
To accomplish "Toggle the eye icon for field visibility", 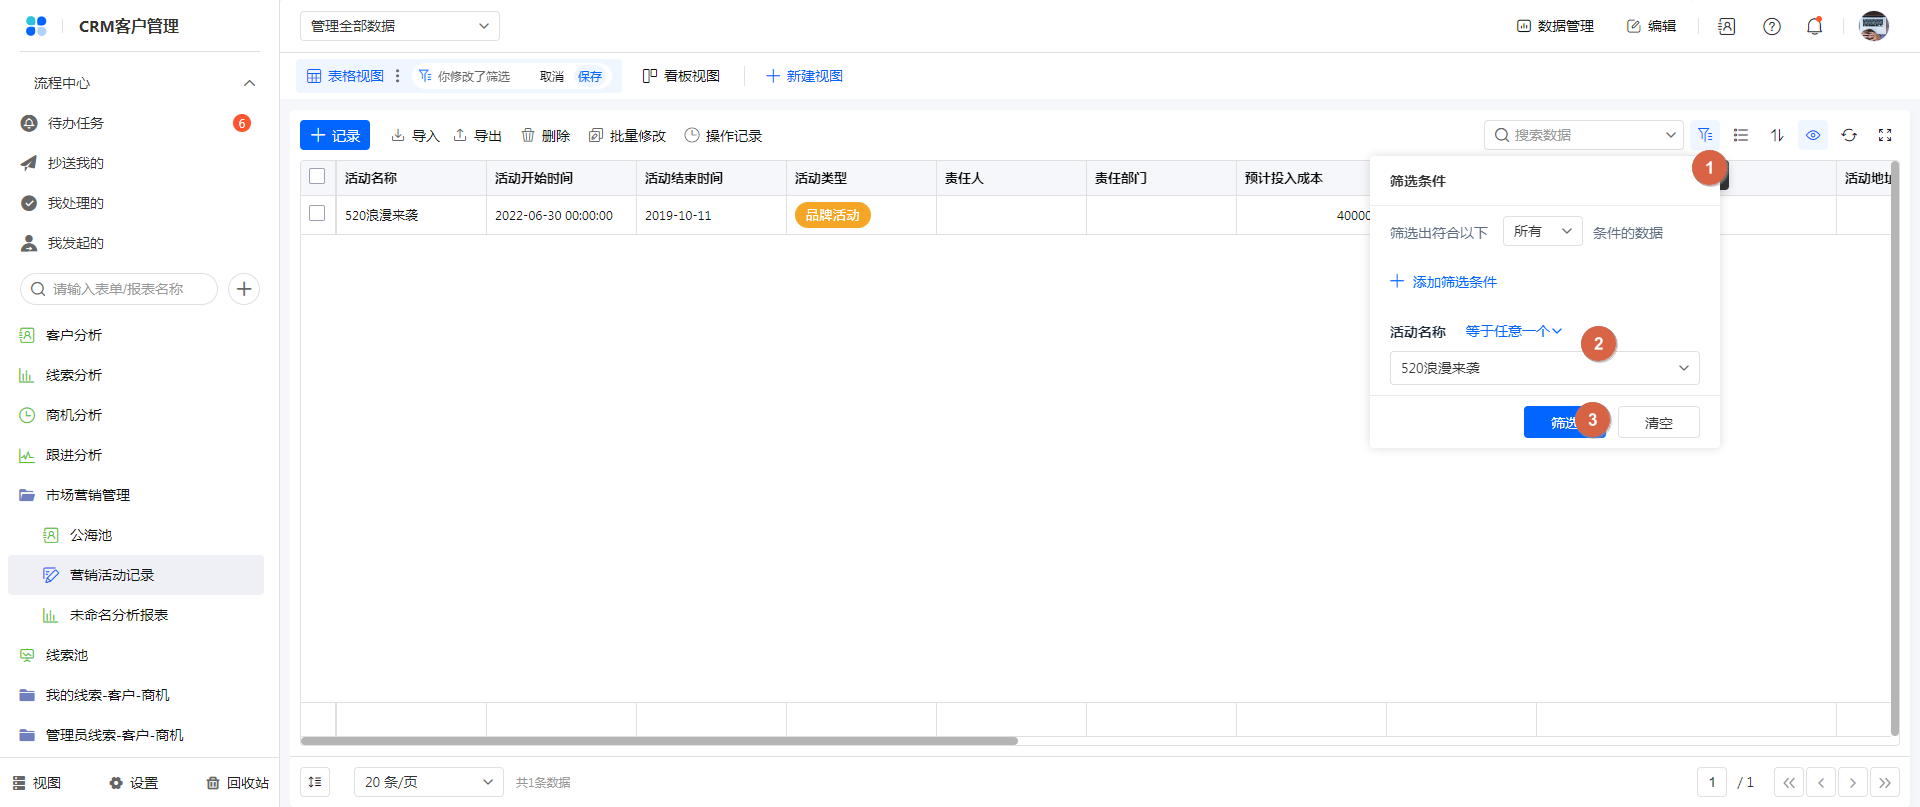I will coord(1813,135).
